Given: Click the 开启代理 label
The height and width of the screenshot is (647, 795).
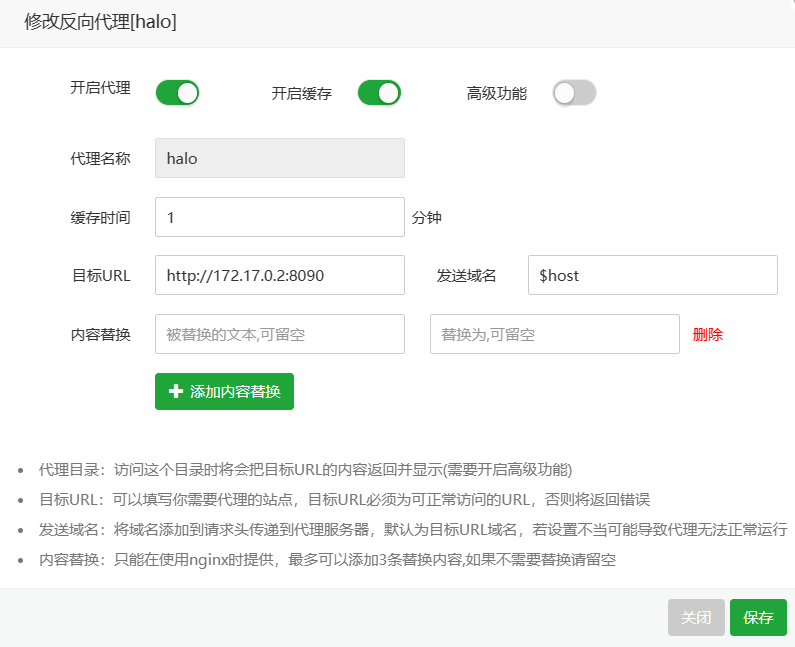Looking at the screenshot, I should (x=100, y=88).
